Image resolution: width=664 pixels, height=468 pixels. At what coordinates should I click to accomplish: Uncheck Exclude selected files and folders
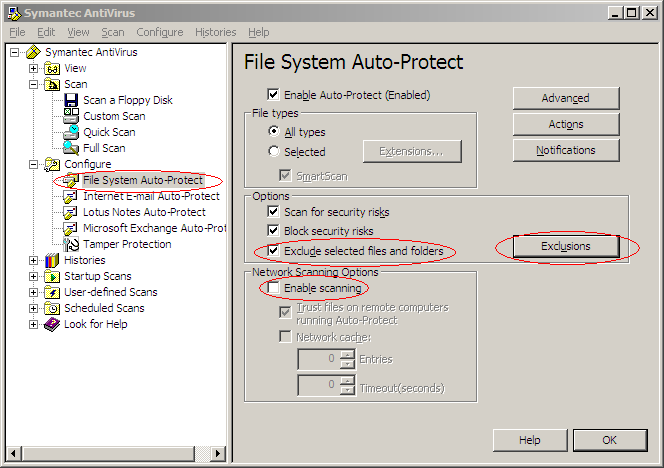[x=274, y=250]
